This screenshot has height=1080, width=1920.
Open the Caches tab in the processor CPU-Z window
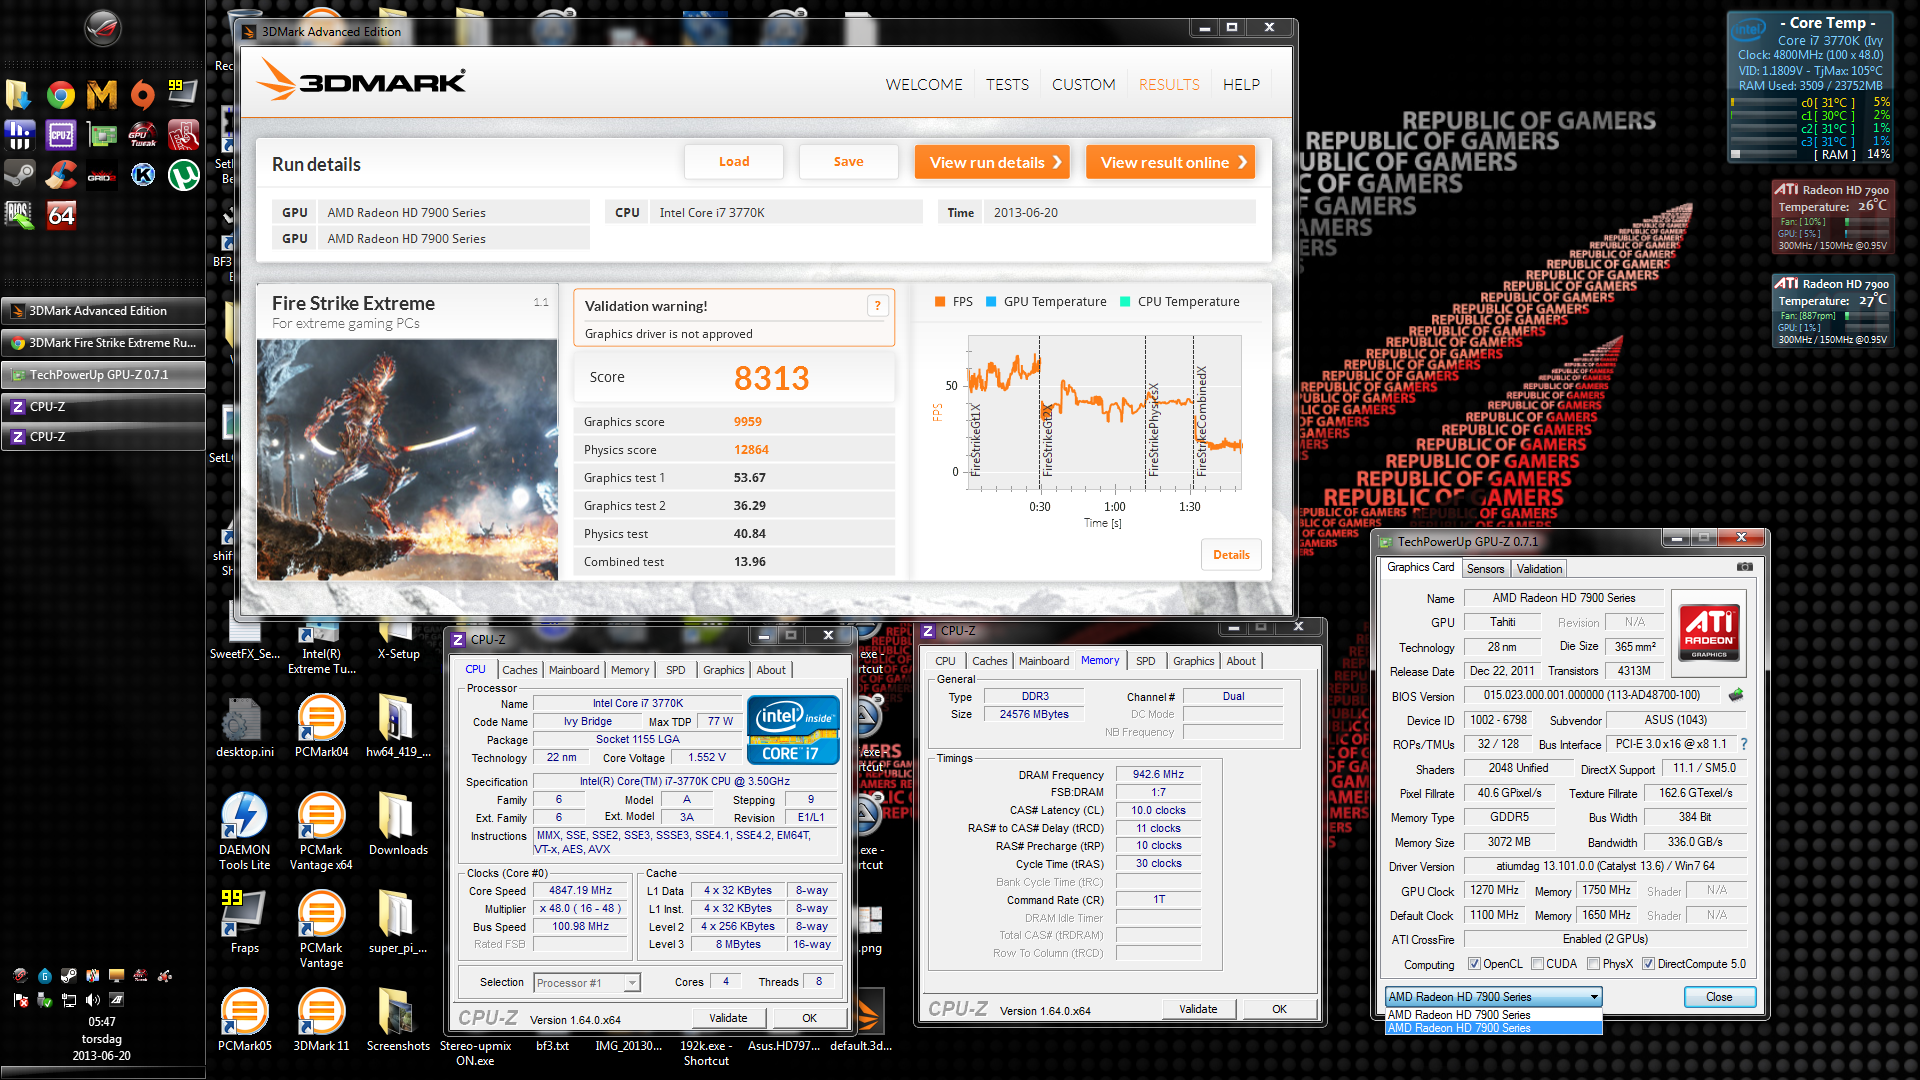point(520,670)
